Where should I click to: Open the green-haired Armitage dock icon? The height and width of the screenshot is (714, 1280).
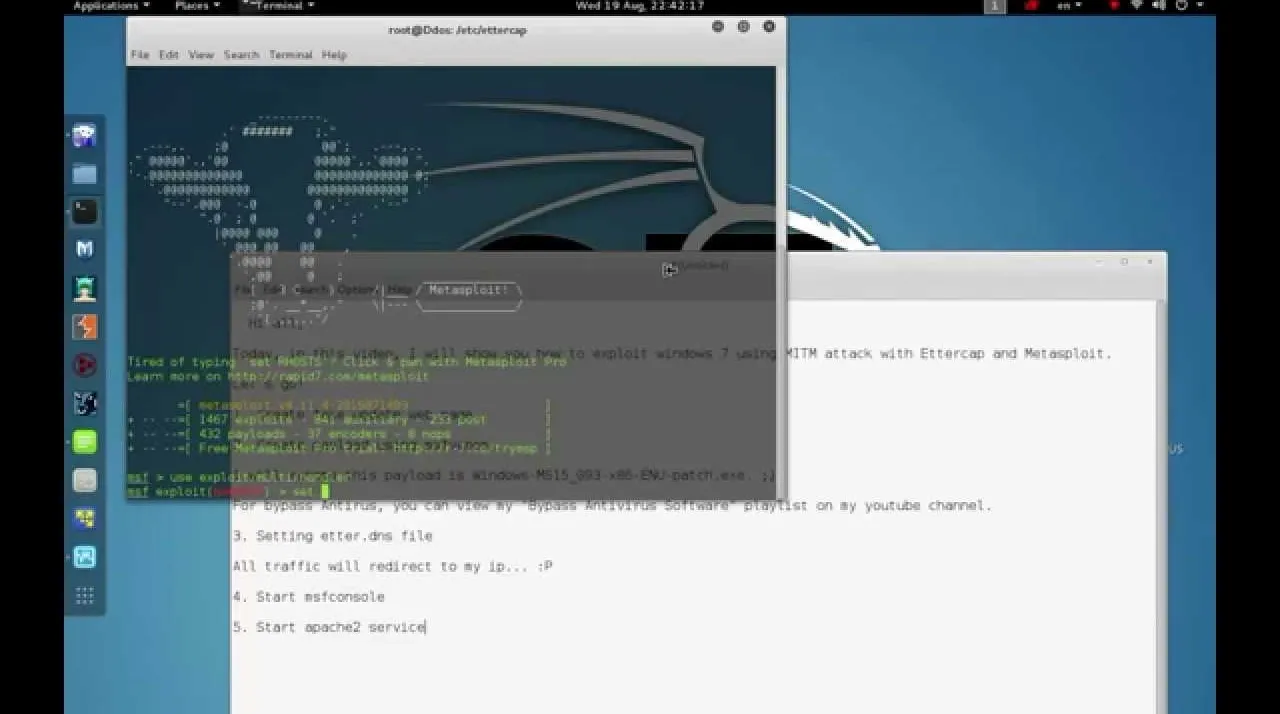[x=85, y=289]
